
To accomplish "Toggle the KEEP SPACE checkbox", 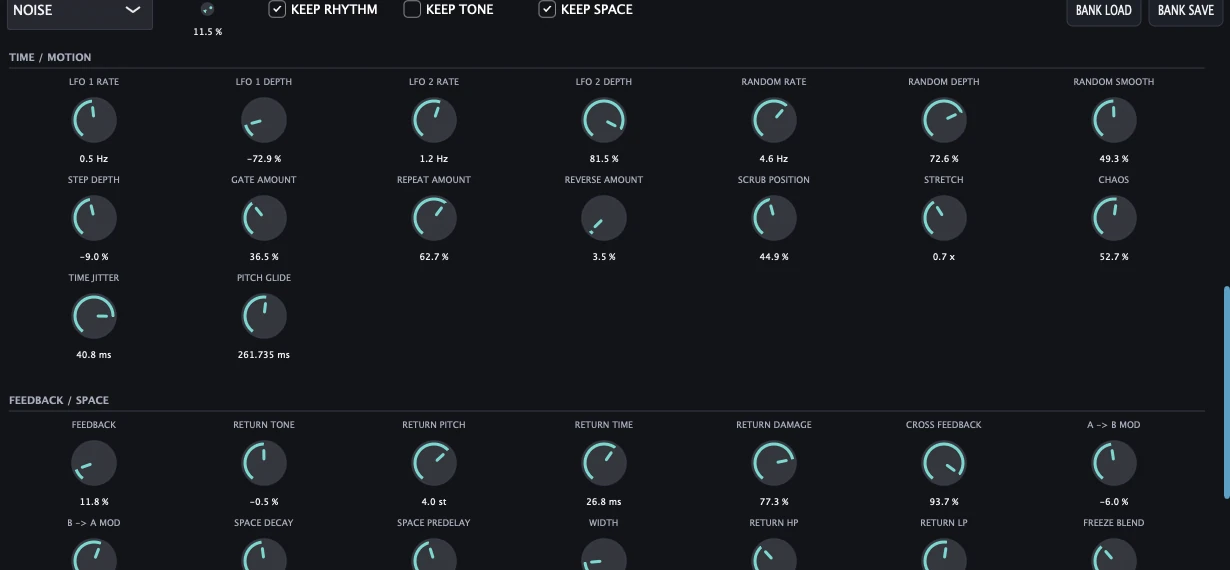I will click(x=547, y=9).
